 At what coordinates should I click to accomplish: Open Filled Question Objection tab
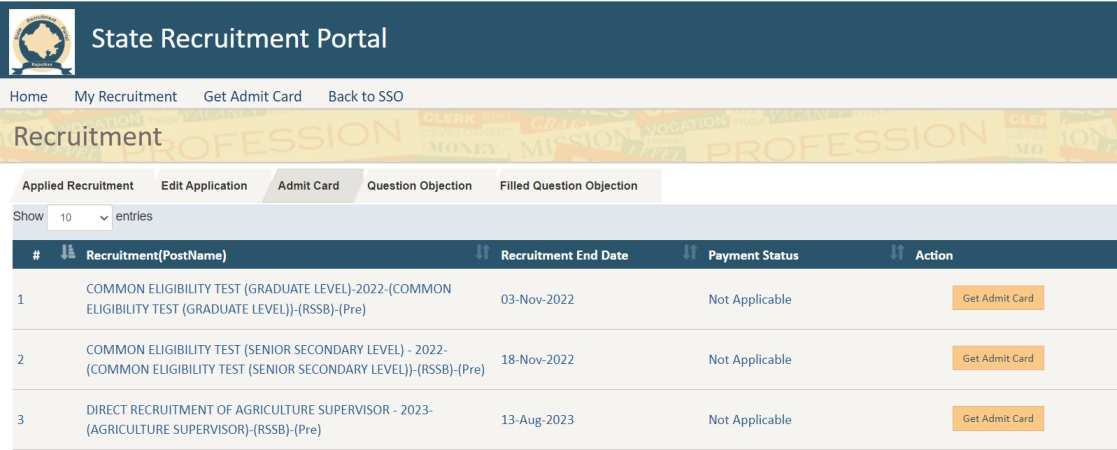[568, 186]
